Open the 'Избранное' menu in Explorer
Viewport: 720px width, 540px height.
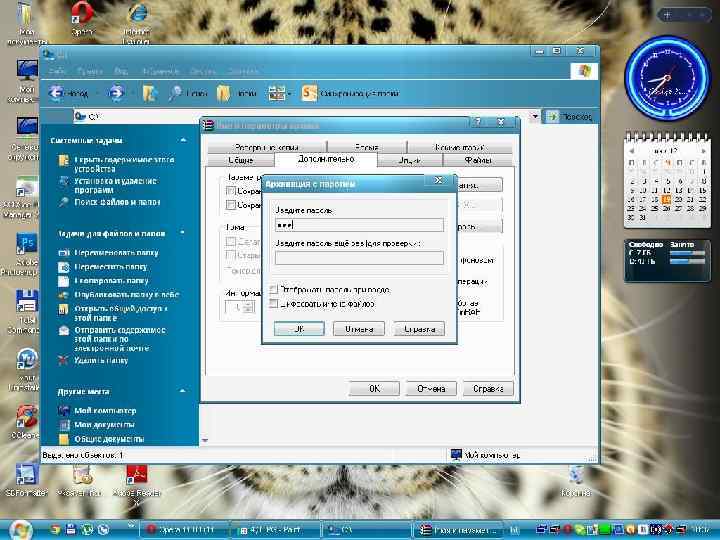[x=160, y=71]
